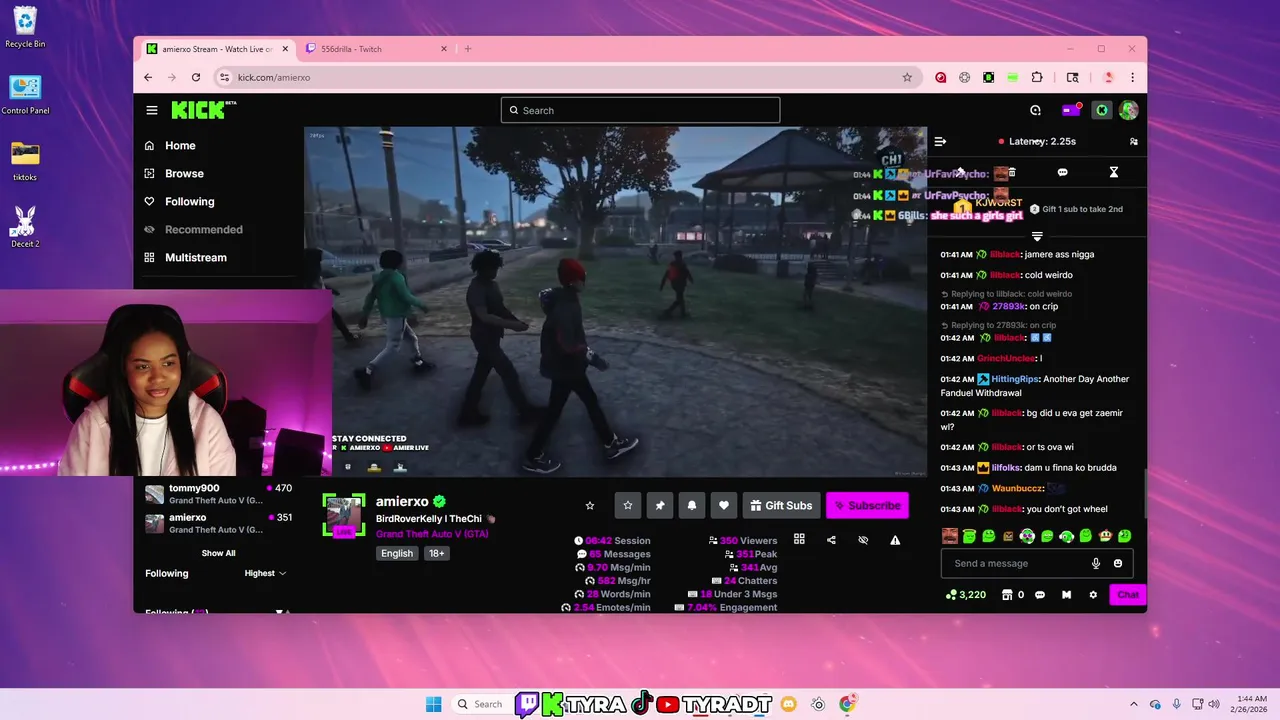Bookmark this page with star icon
Image resolution: width=1280 pixels, height=720 pixels.
click(907, 77)
